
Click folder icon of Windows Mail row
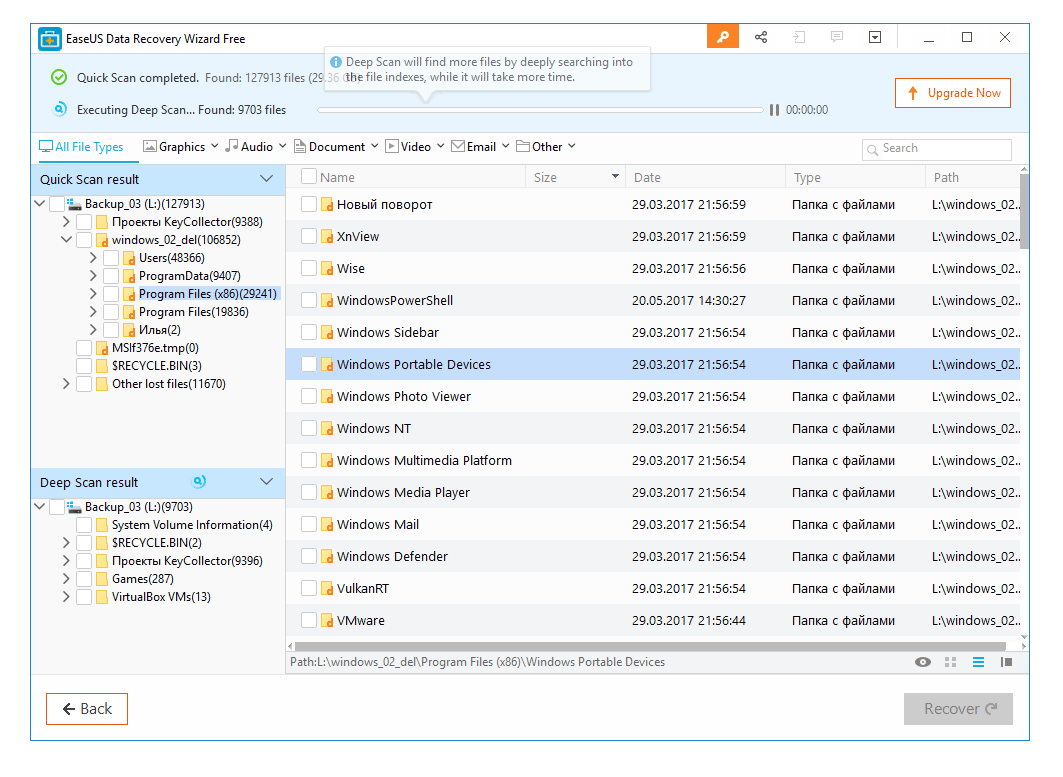tap(327, 525)
